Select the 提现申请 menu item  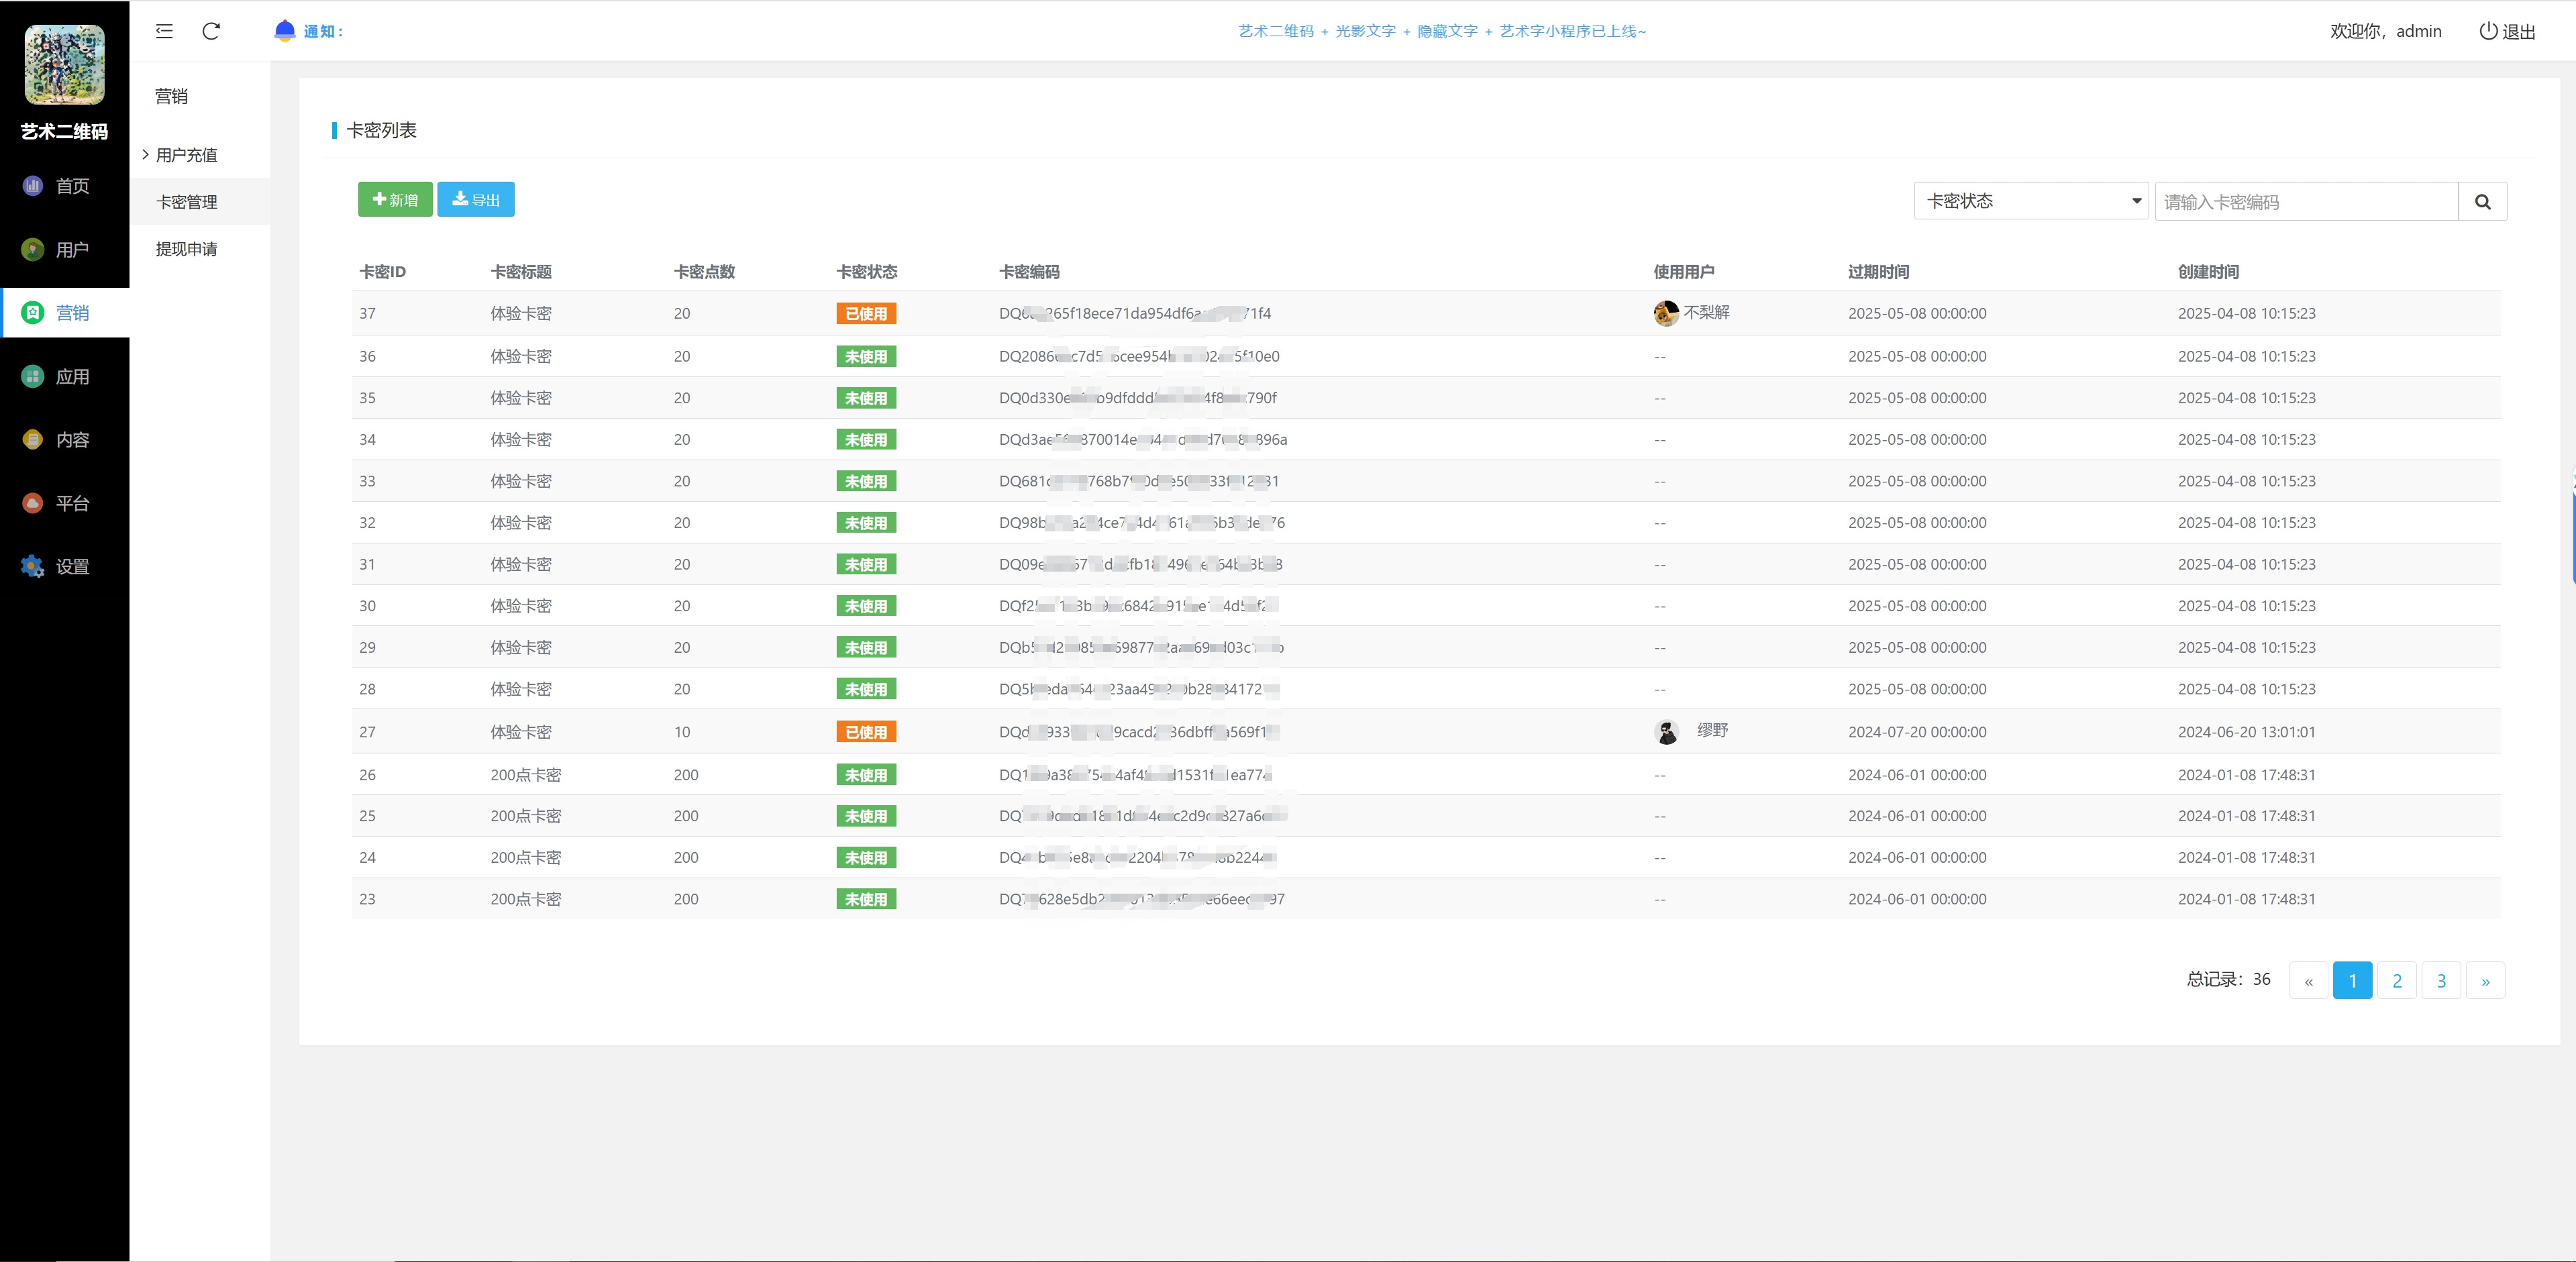(187, 249)
